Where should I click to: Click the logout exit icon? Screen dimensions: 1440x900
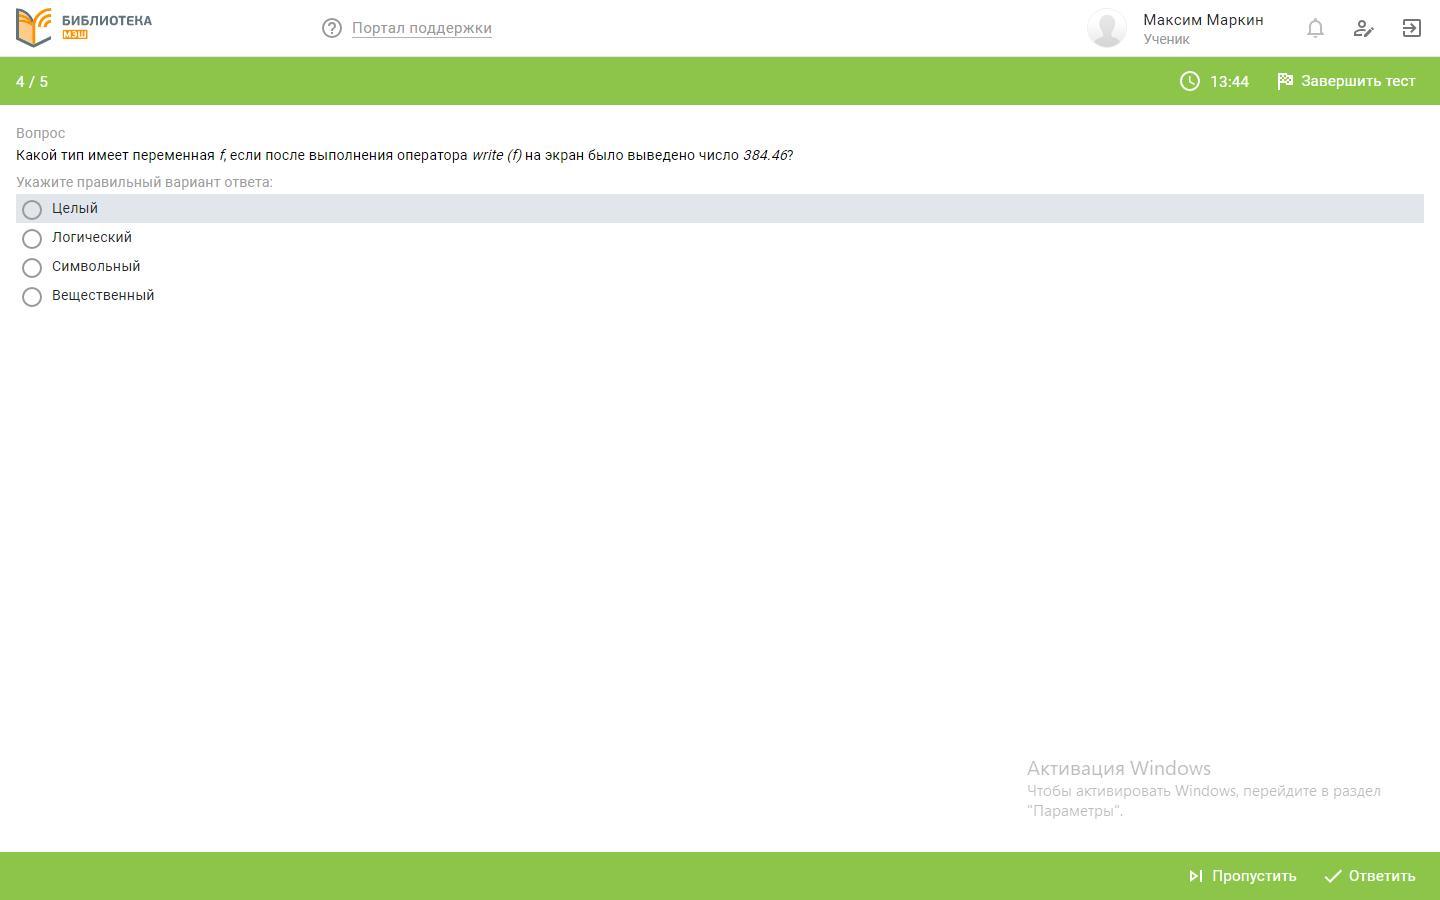(1411, 28)
